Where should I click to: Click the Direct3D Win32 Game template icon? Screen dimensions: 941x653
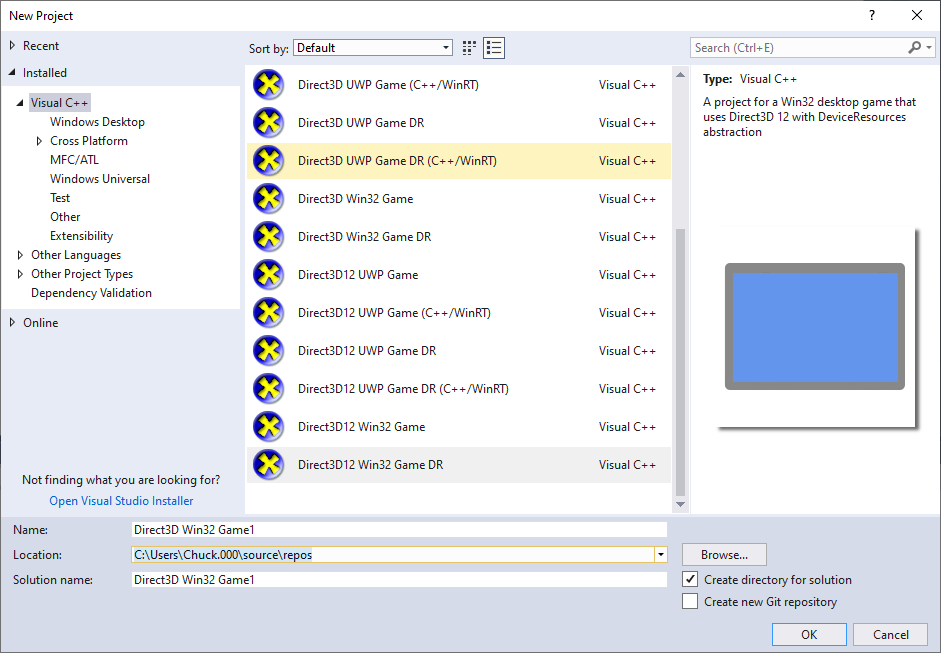268,199
